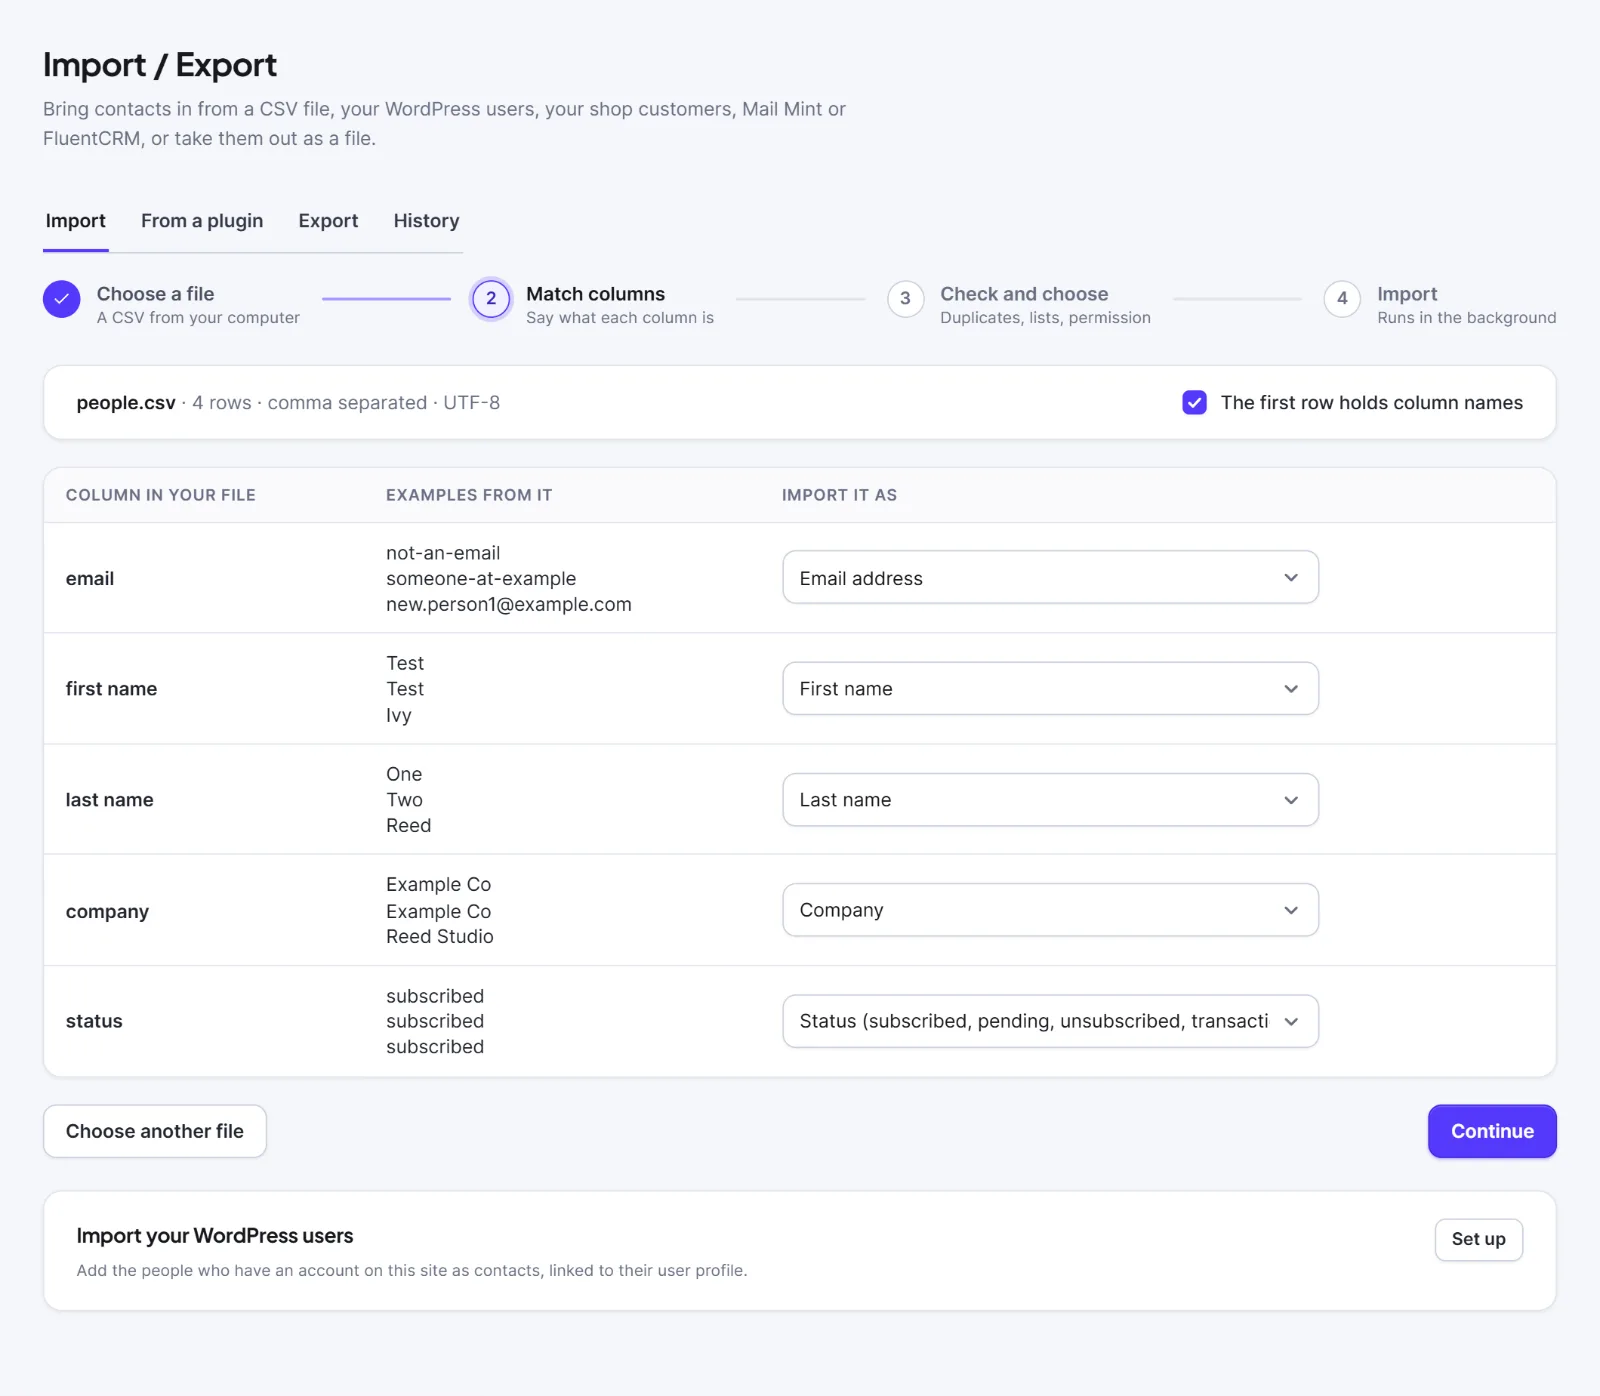The width and height of the screenshot is (1600, 1396).
Task: Click the Continue button
Action: point(1492,1131)
